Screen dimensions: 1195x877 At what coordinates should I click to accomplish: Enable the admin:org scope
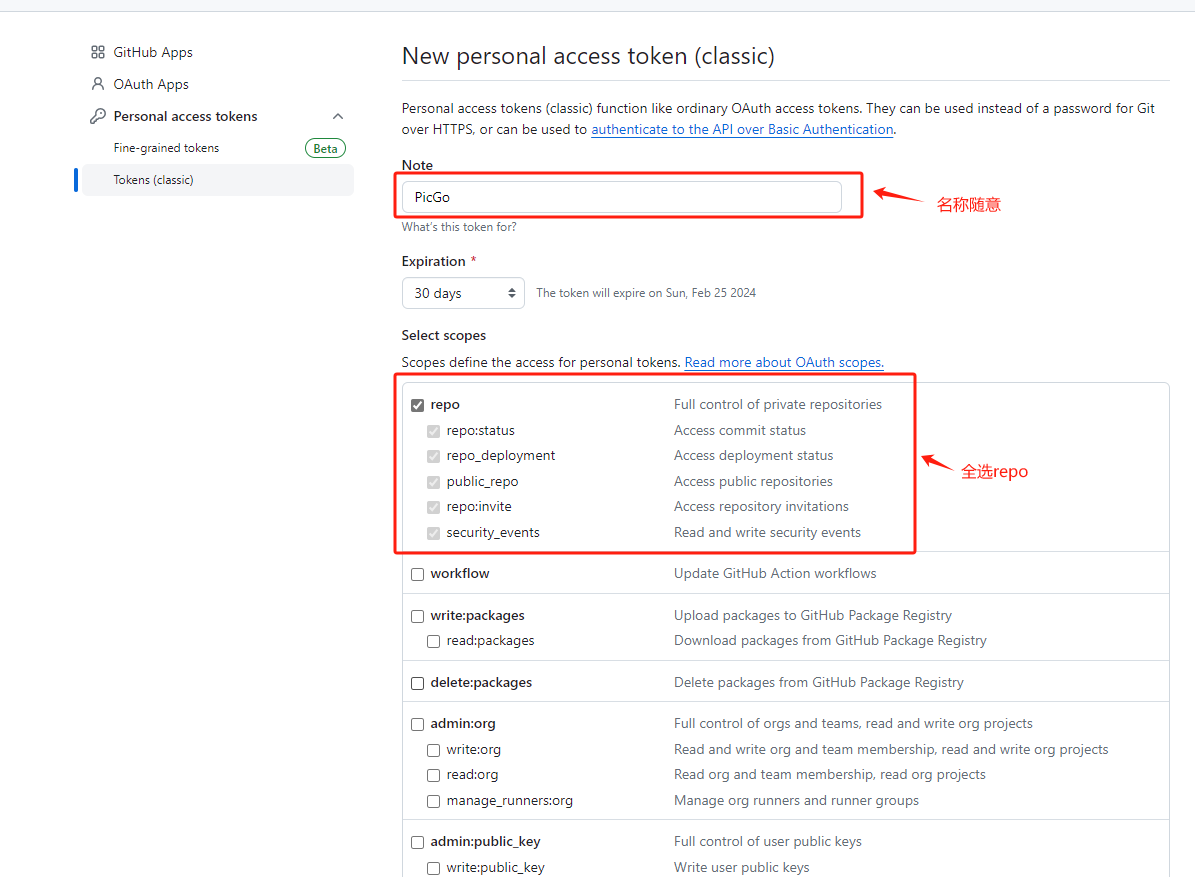coord(418,724)
